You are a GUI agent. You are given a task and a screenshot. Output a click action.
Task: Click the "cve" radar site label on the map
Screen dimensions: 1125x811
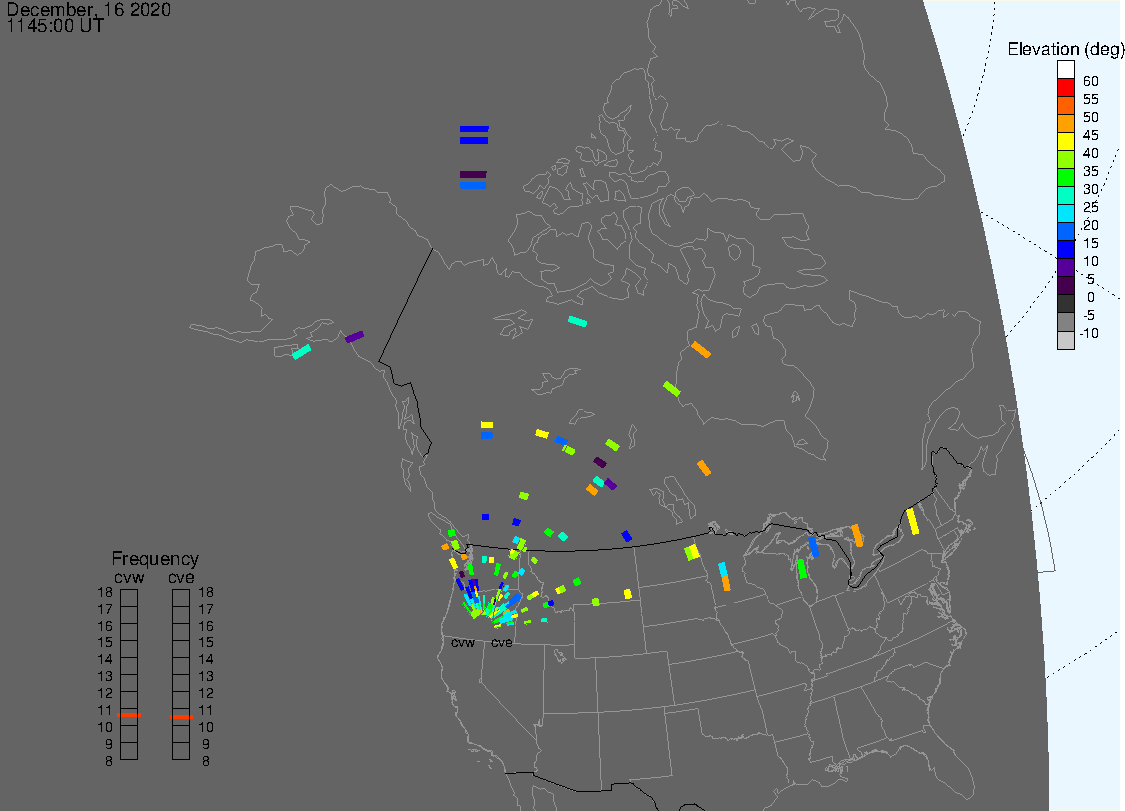tap(502, 642)
